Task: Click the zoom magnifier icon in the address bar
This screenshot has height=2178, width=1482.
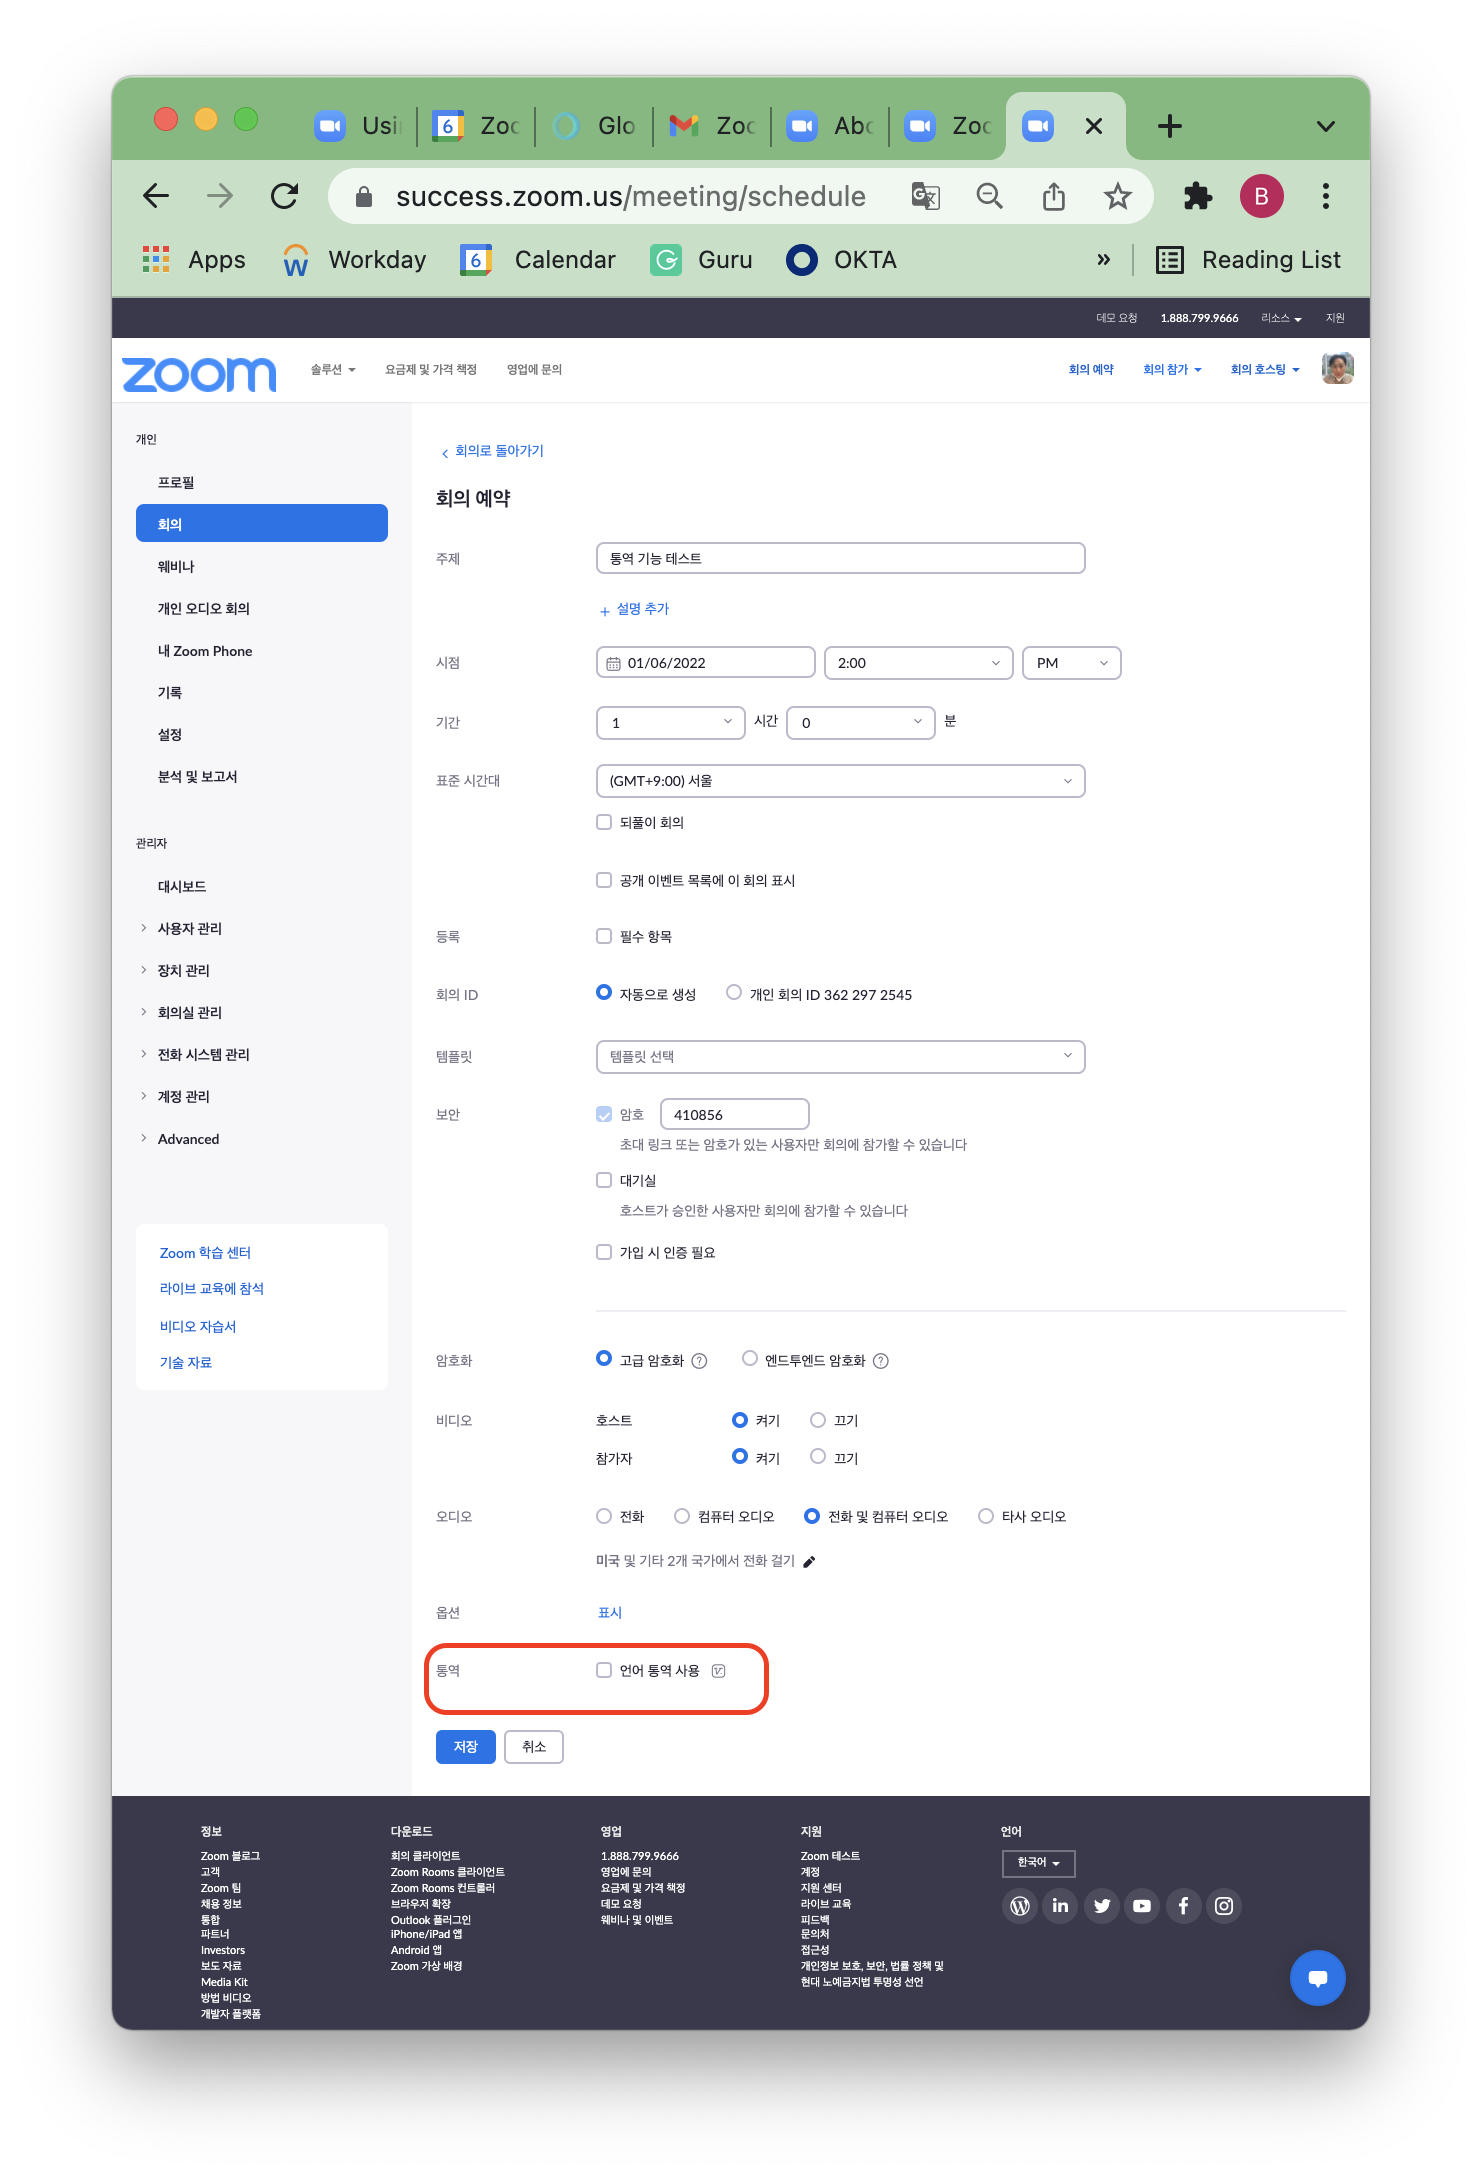Action: click(x=990, y=196)
